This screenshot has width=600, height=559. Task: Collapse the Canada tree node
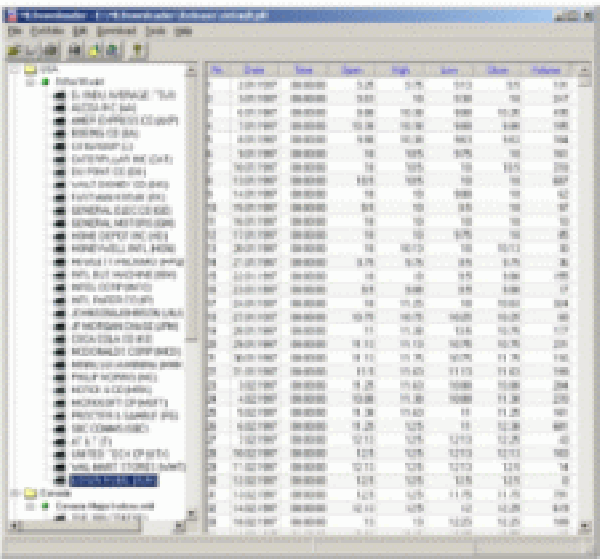click(15, 494)
